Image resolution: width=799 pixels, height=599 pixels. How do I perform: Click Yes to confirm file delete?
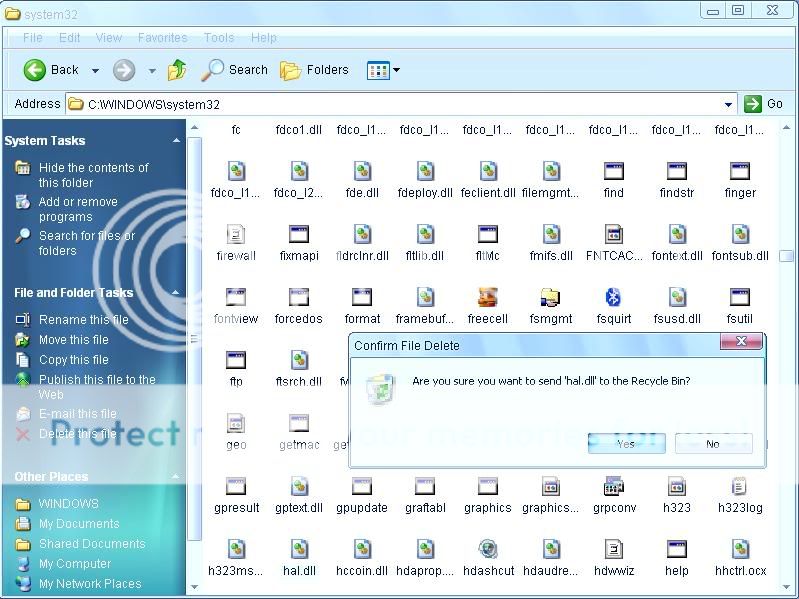[x=626, y=444]
